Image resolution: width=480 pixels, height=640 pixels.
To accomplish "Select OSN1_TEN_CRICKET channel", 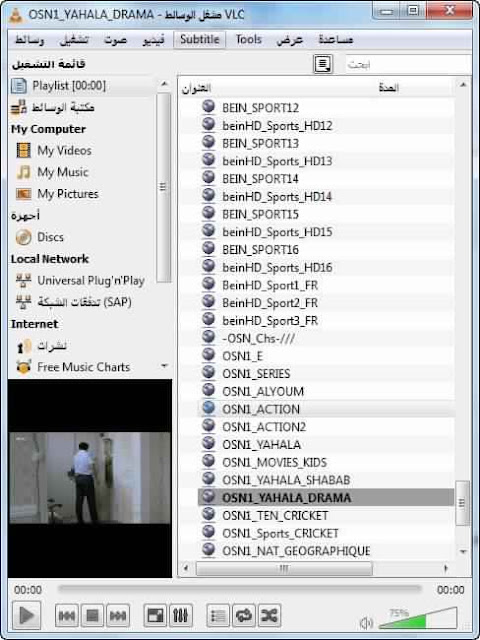I will point(275,516).
